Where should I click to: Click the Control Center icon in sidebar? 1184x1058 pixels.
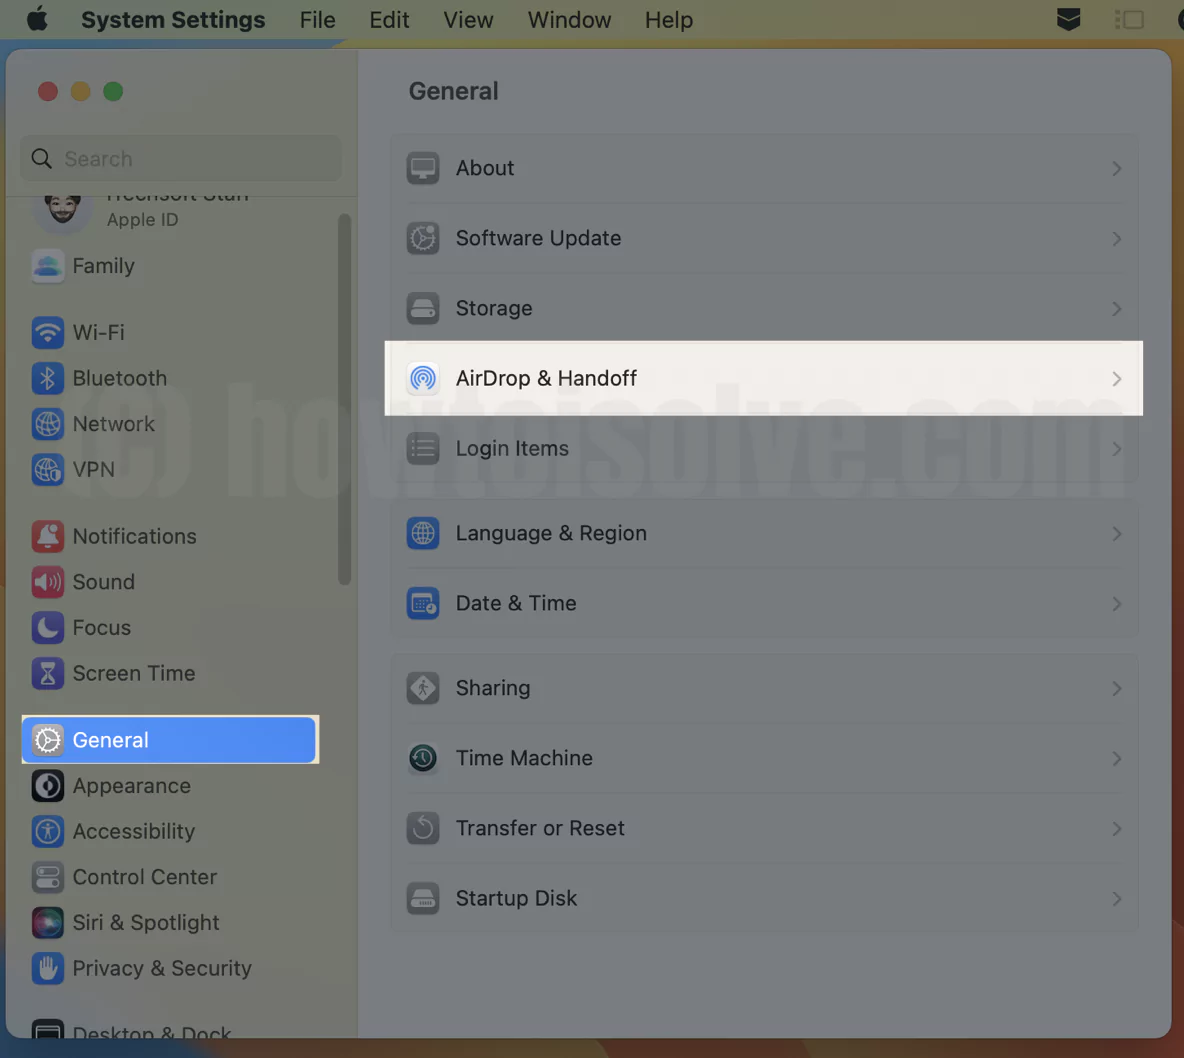[x=48, y=877]
